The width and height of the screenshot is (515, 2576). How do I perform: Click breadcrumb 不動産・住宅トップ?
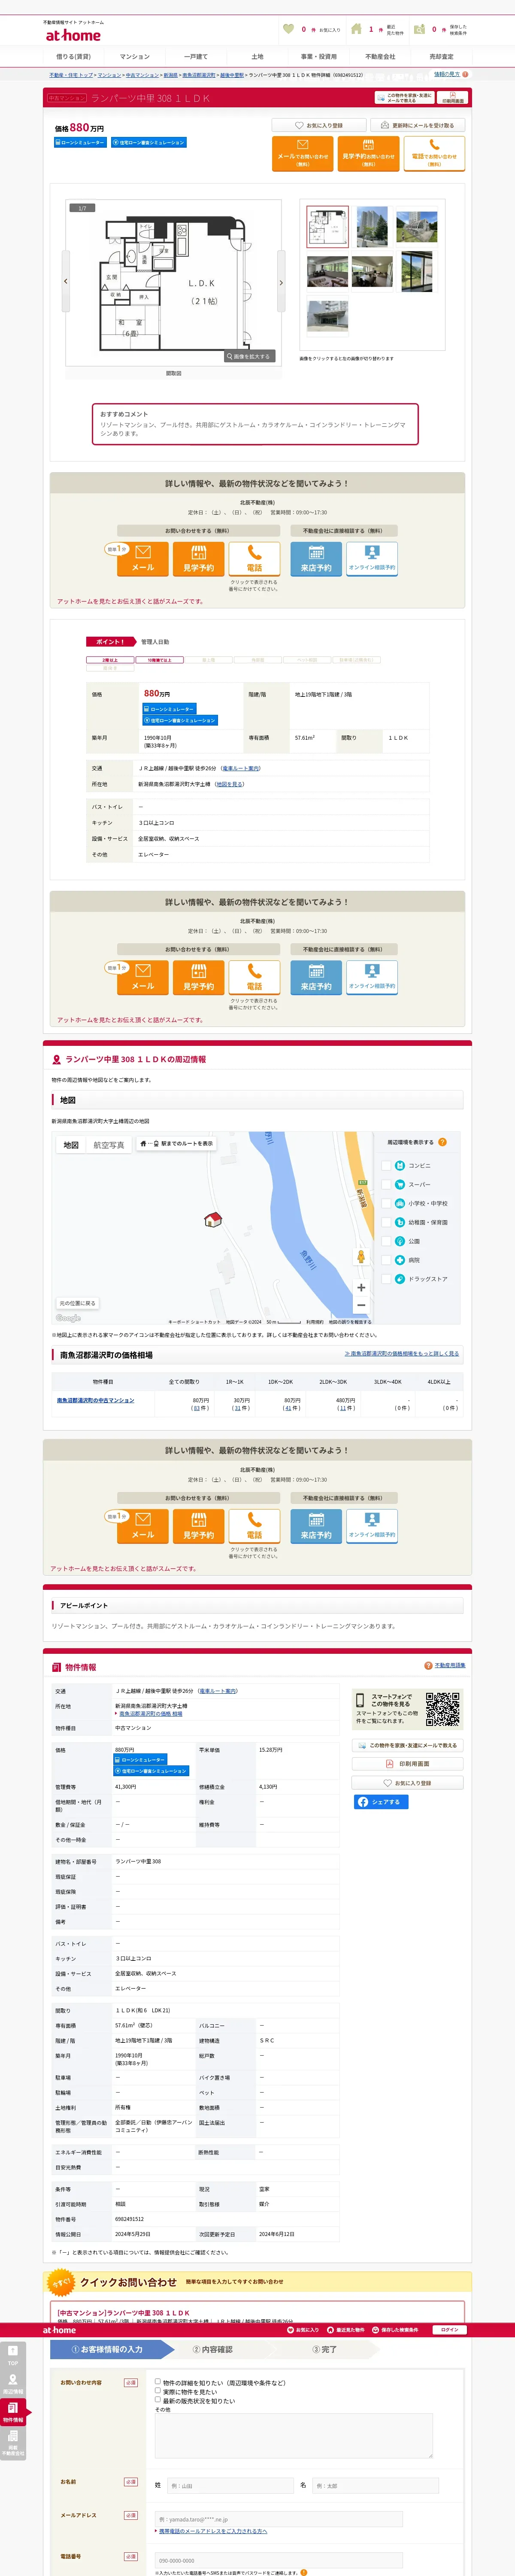coord(71,75)
